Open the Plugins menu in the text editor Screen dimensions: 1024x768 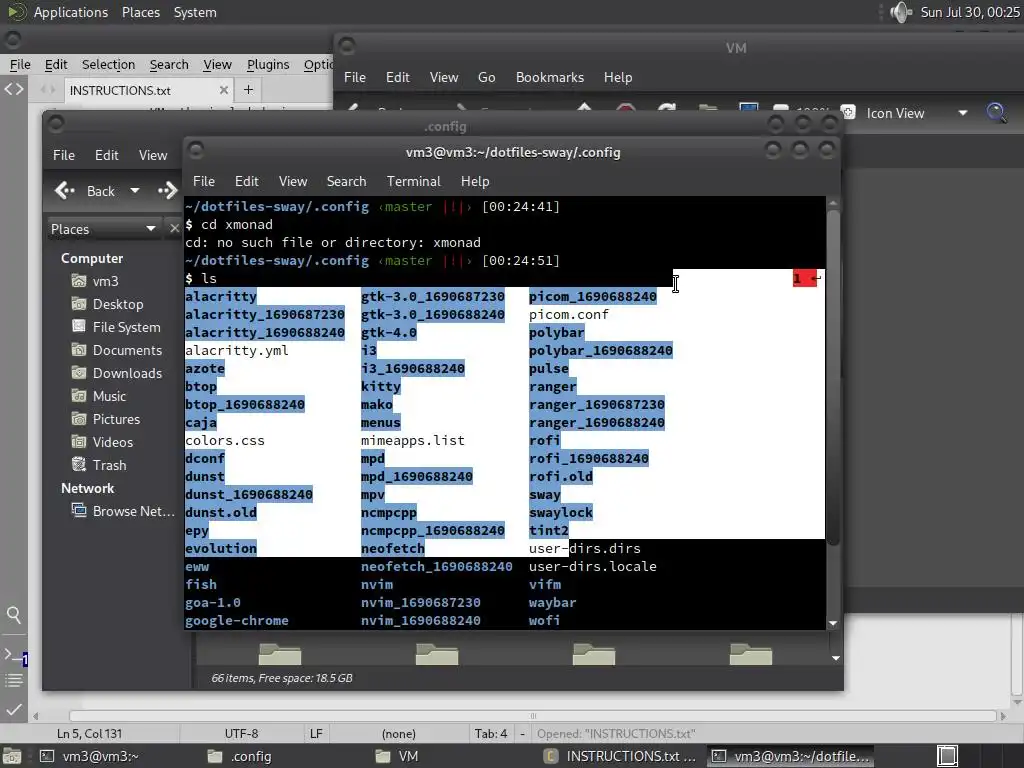point(268,65)
